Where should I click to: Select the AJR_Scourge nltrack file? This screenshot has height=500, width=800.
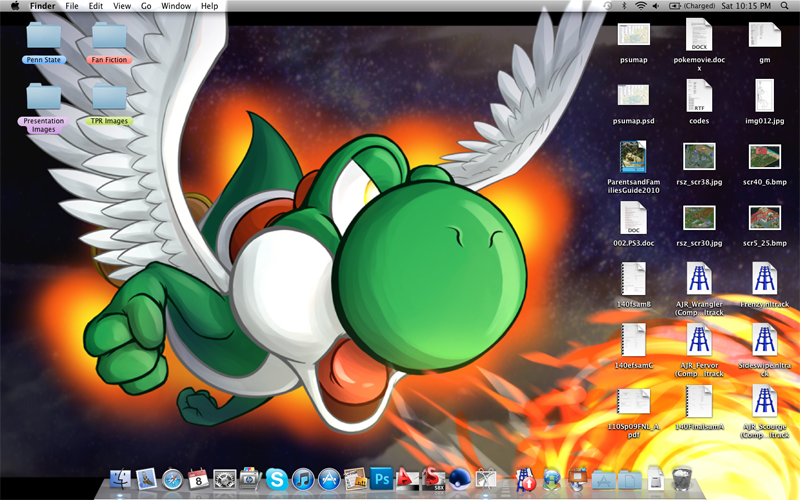pos(764,412)
